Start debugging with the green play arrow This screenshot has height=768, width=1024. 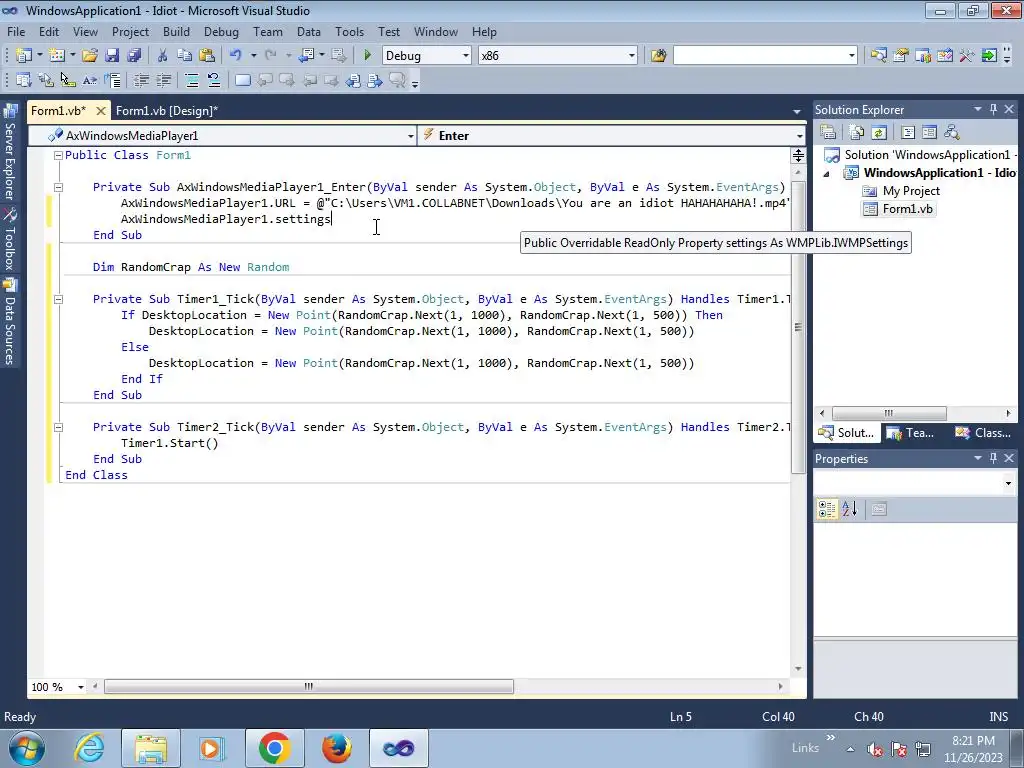coord(368,56)
